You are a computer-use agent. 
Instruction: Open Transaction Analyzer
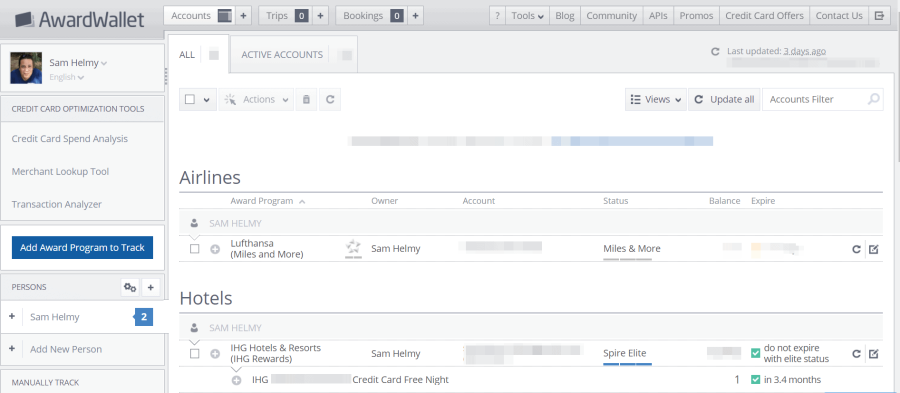57,204
